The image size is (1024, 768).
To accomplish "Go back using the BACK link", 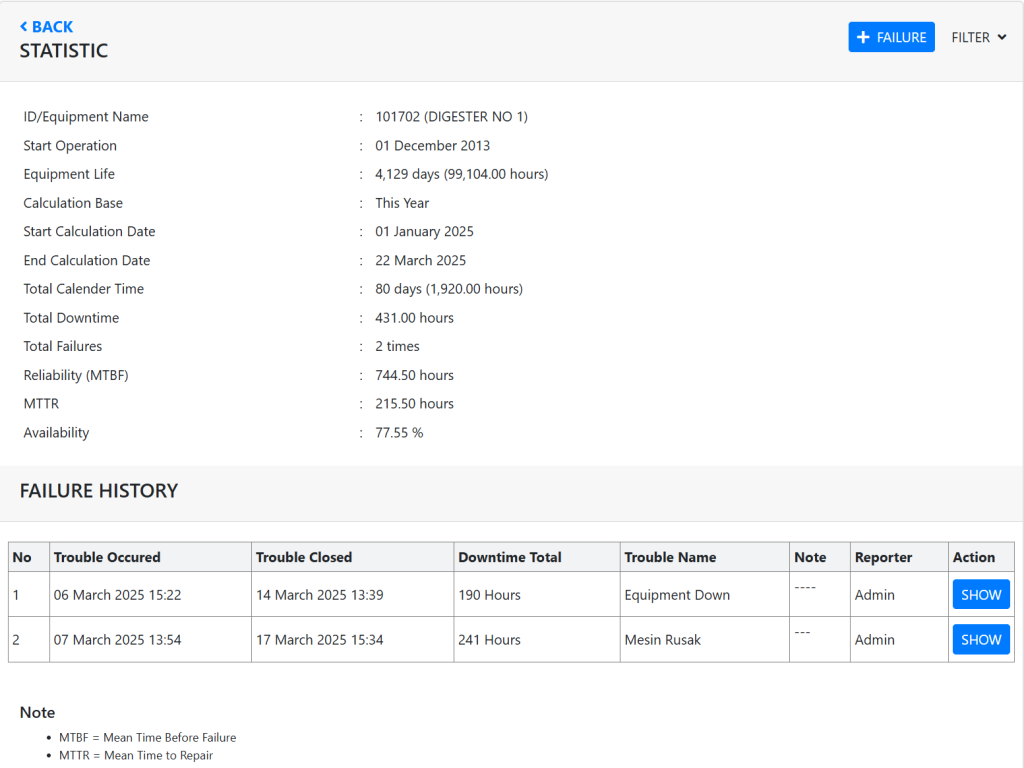I will (47, 27).
